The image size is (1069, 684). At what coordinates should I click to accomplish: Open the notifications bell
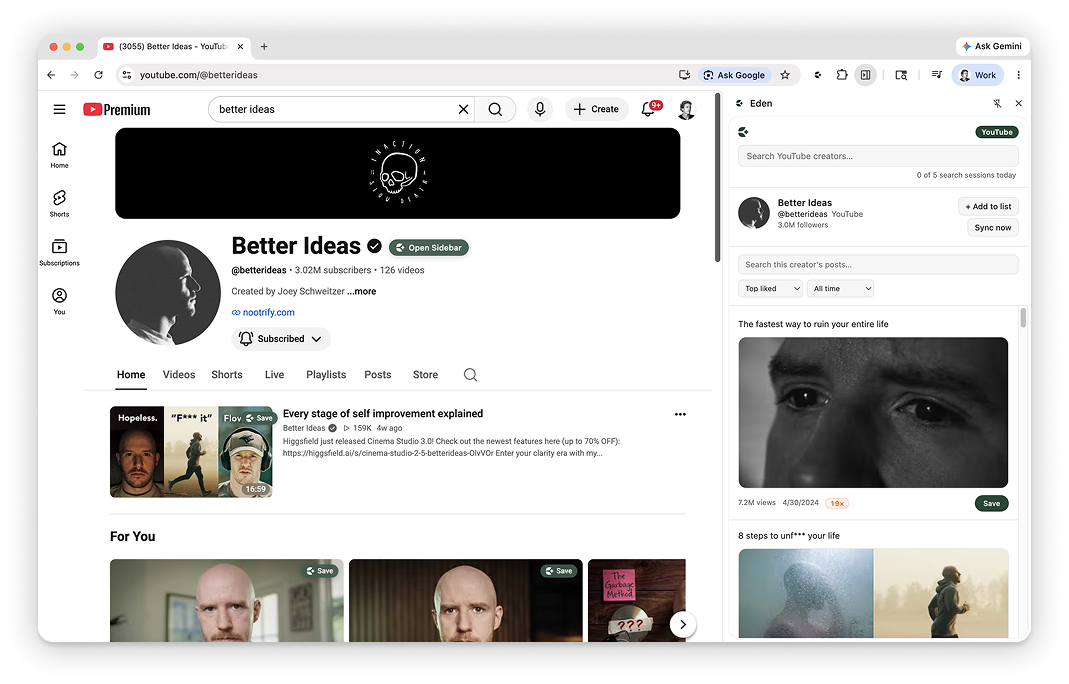tap(649, 109)
